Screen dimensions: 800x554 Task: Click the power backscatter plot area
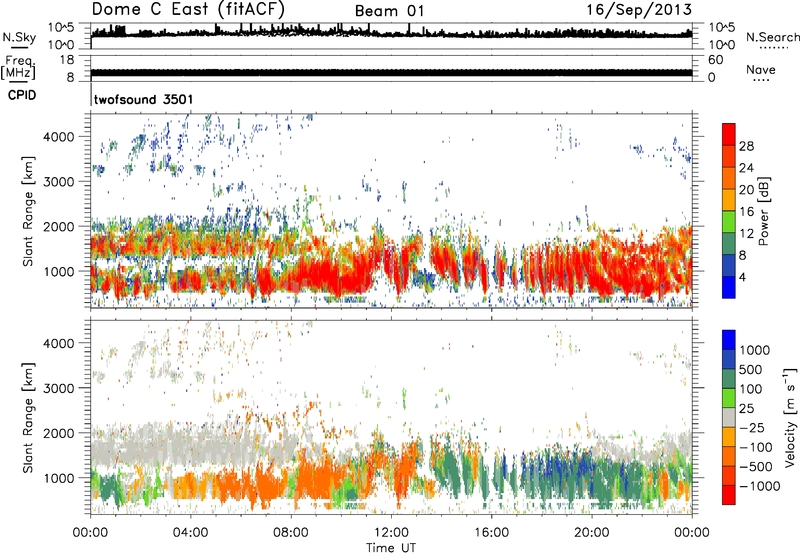tap(391, 211)
